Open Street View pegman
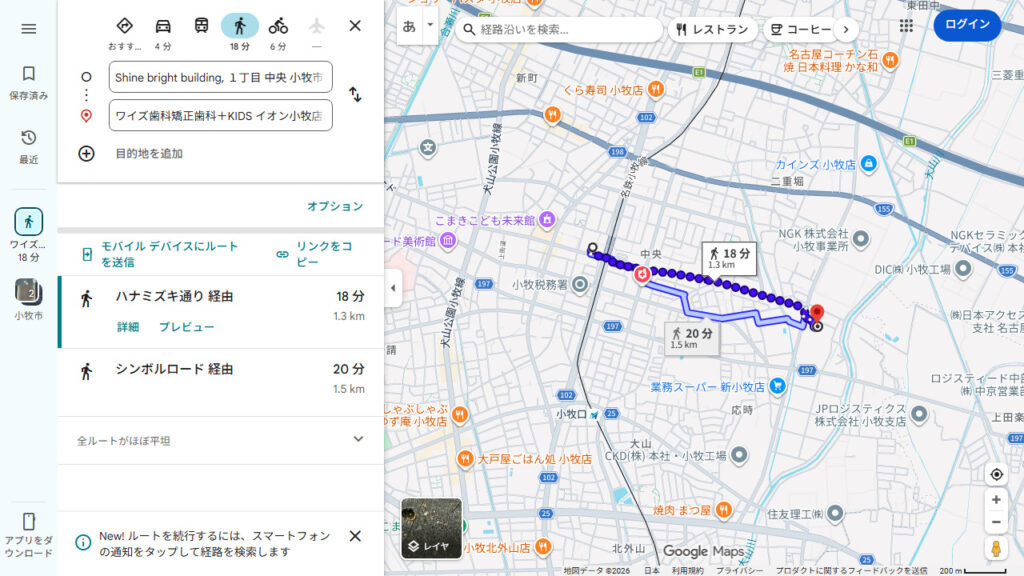Viewport: 1024px width, 576px height. click(996, 549)
